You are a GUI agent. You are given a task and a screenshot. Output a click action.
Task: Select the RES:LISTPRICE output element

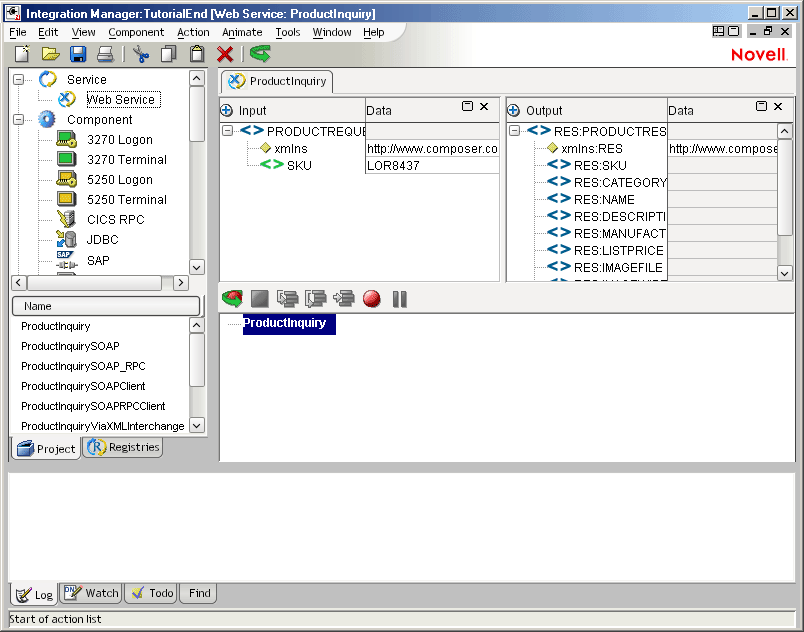tap(618, 251)
